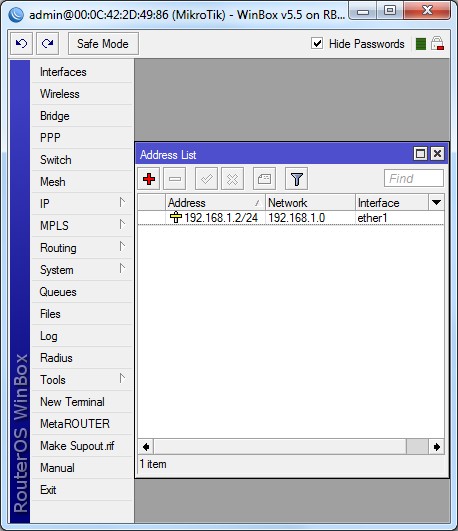Image resolution: width=458 pixels, height=531 pixels.
Task: Open New Terminal
Action: click(82, 402)
